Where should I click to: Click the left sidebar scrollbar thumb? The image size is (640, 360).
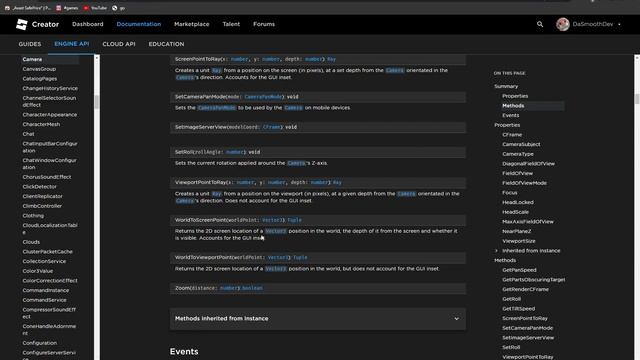97,102
